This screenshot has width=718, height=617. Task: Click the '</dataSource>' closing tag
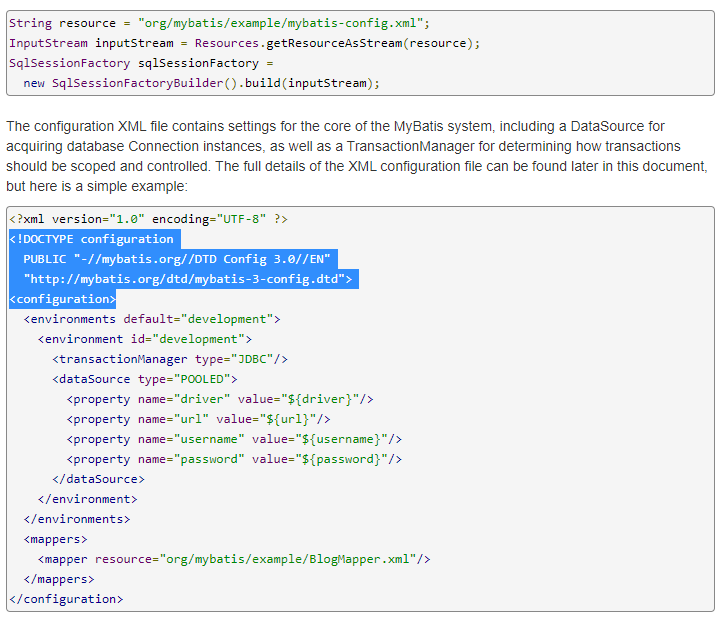tap(98, 479)
